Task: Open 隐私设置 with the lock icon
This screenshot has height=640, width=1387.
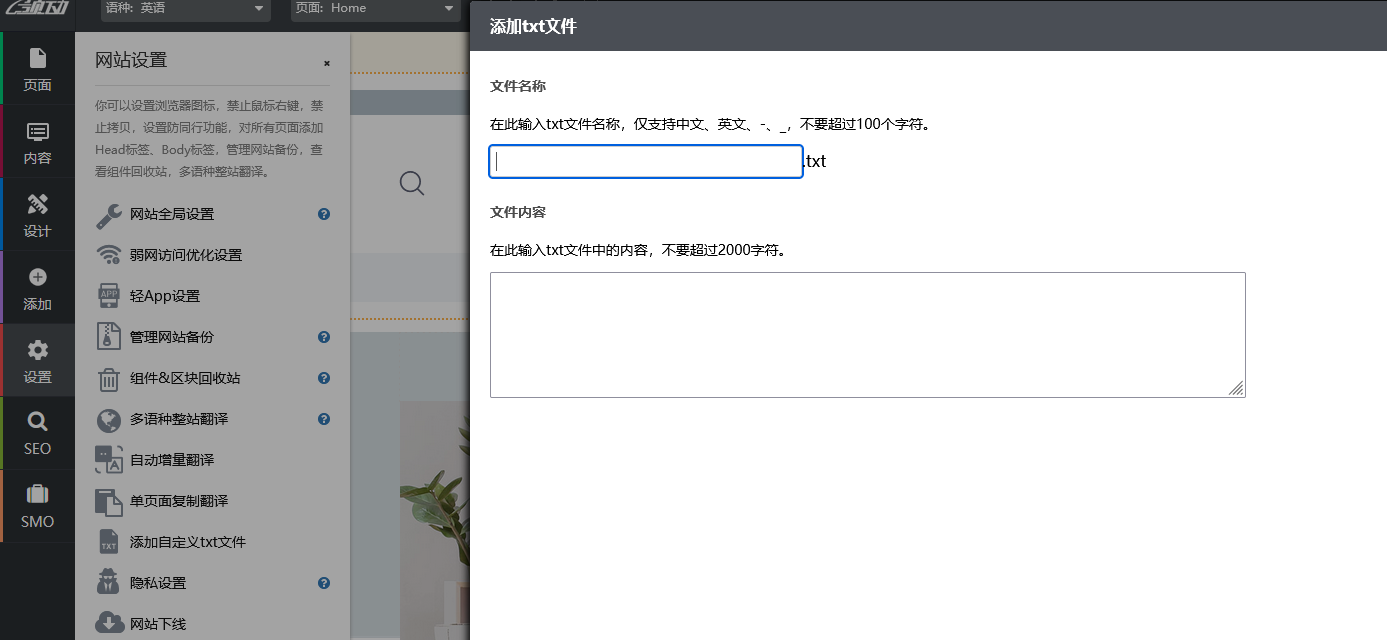Action: [x=108, y=582]
